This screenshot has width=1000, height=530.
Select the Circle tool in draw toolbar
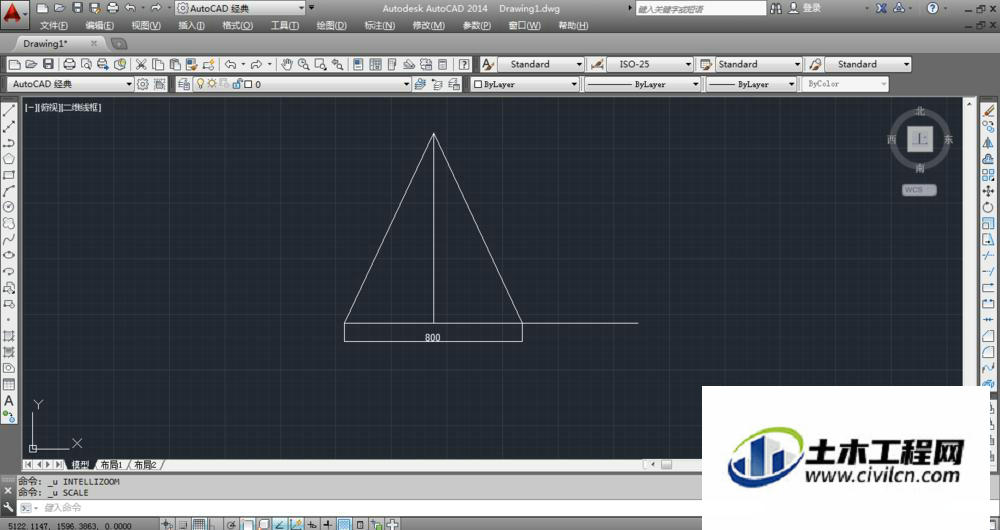tap(9, 207)
